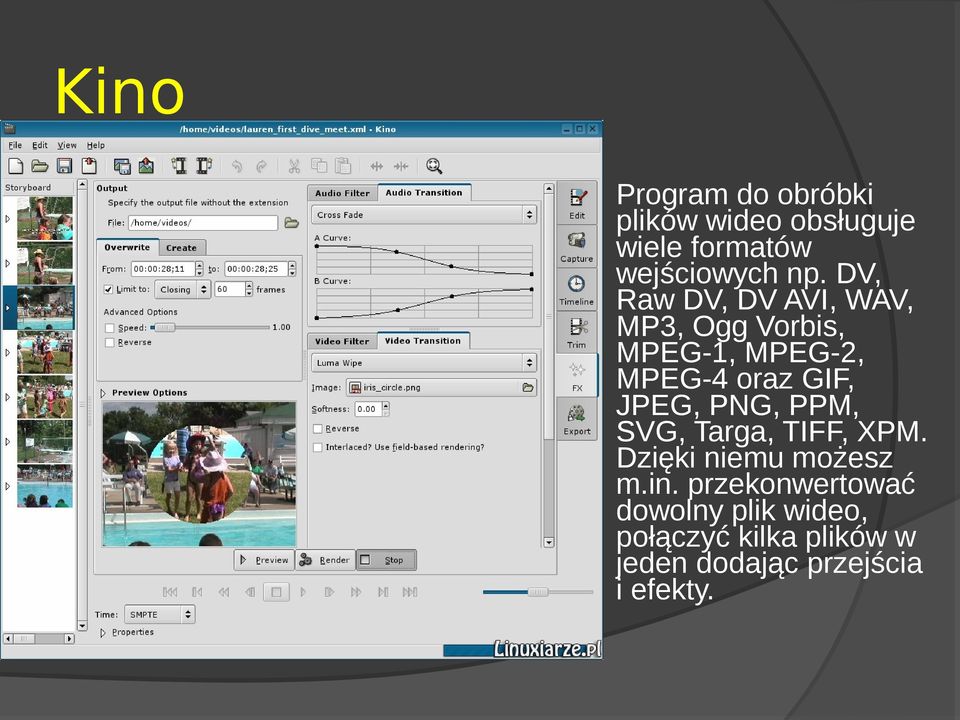Switch to the Video Filter tab
This screenshot has width=960, height=720.
point(342,342)
